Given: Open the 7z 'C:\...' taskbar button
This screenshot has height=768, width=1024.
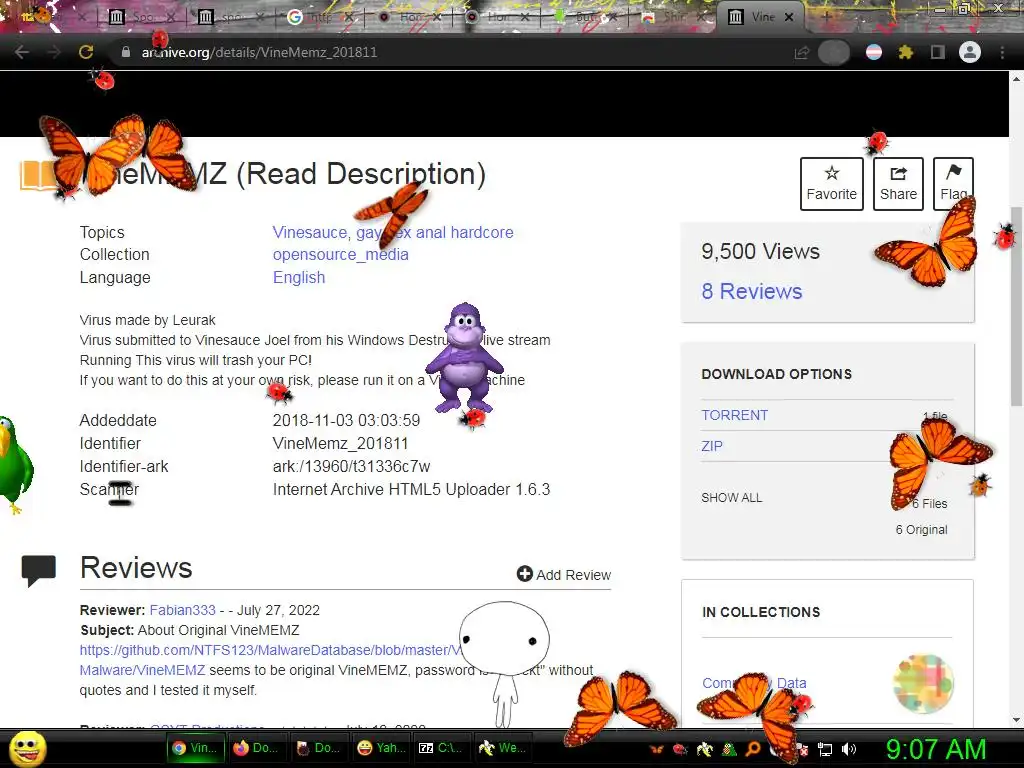Looking at the screenshot, I should click(442, 748).
